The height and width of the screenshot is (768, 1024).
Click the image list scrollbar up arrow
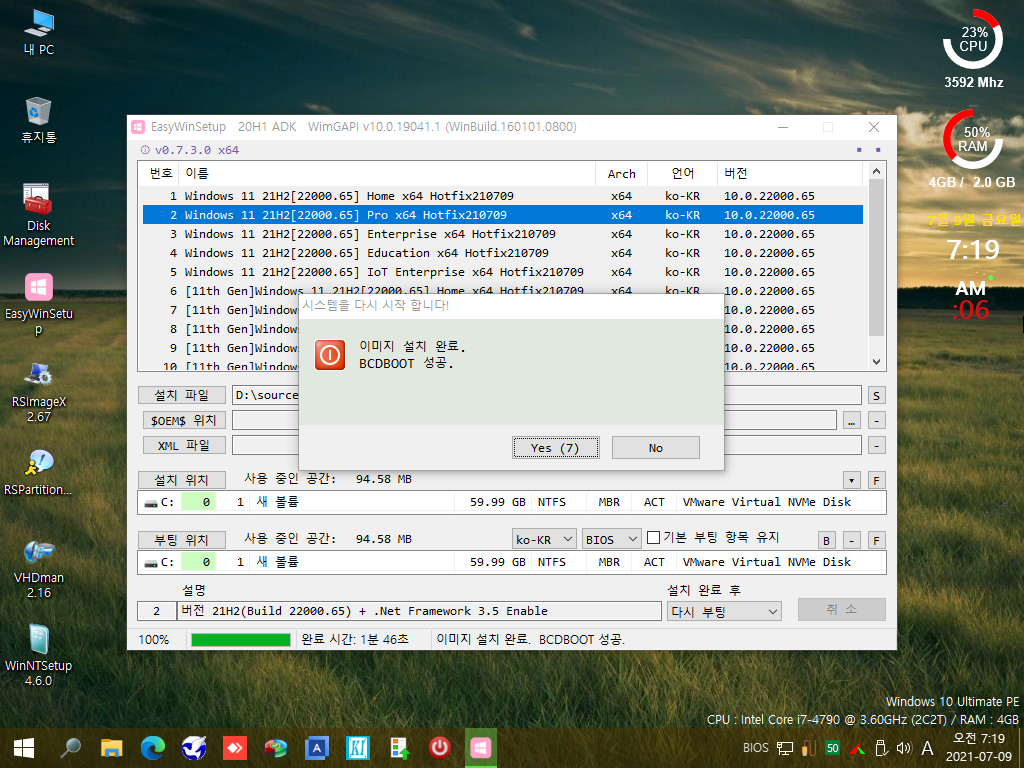pos(876,171)
